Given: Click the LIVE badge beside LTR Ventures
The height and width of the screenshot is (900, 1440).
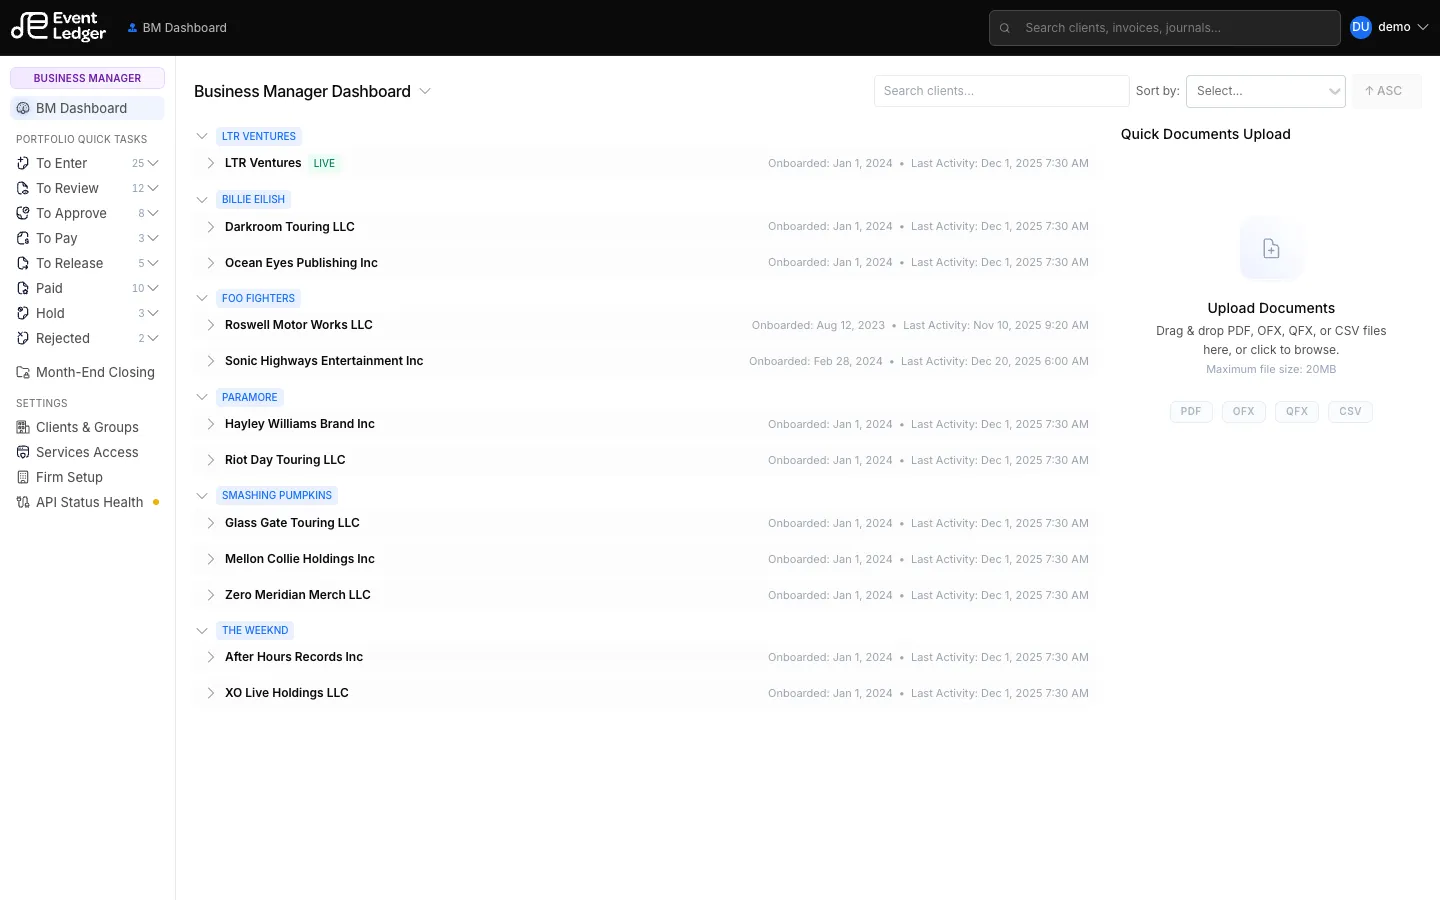Looking at the screenshot, I should point(324,163).
